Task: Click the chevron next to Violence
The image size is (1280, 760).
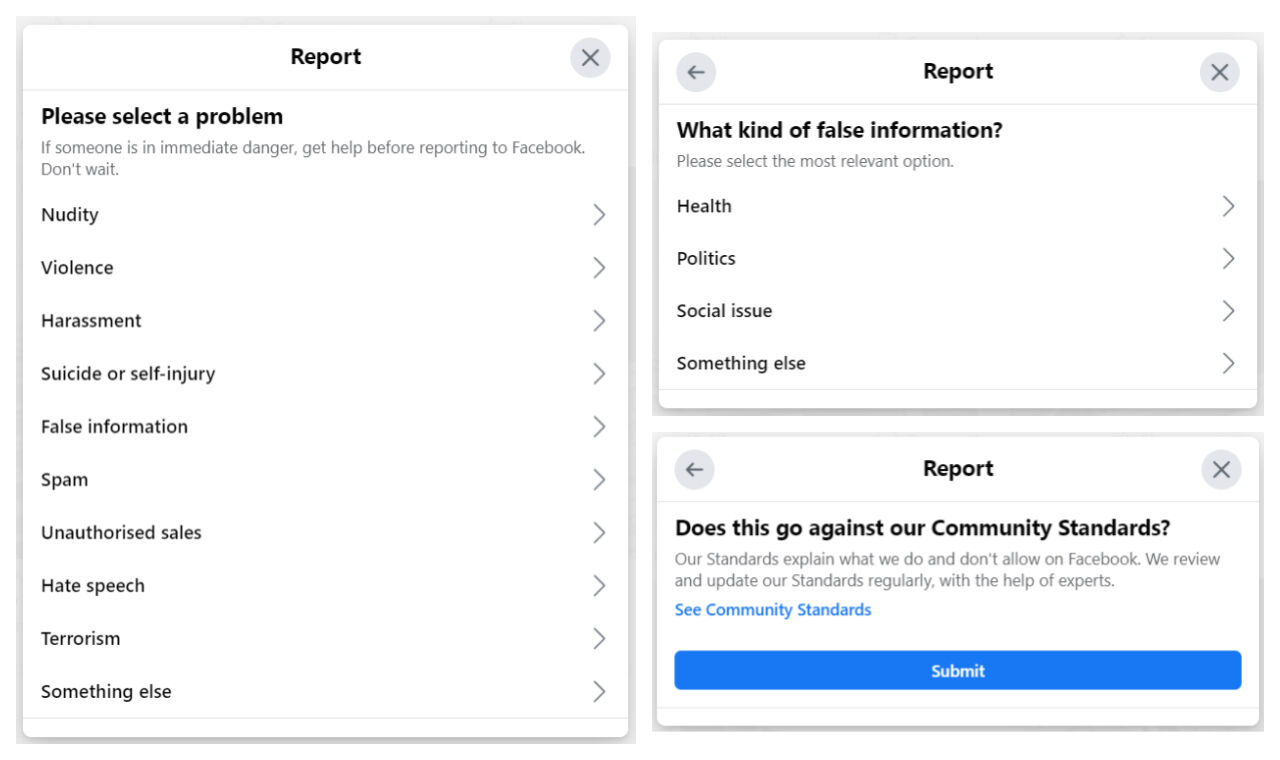Action: tap(599, 268)
